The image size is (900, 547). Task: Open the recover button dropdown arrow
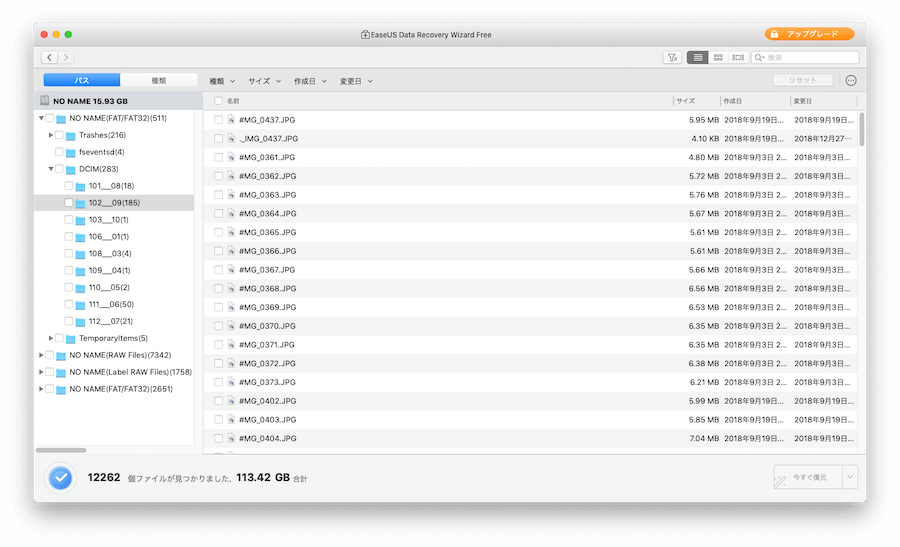tap(850, 477)
